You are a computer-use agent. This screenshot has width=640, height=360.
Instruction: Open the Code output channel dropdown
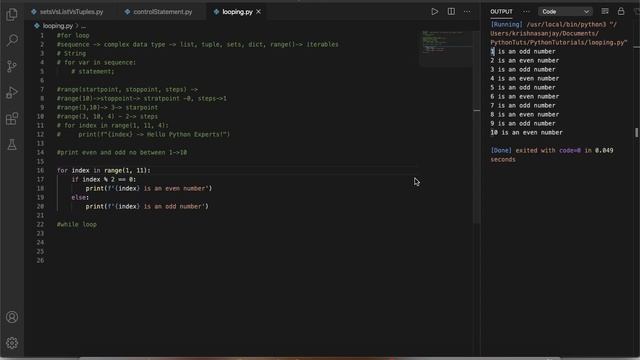click(x=565, y=11)
